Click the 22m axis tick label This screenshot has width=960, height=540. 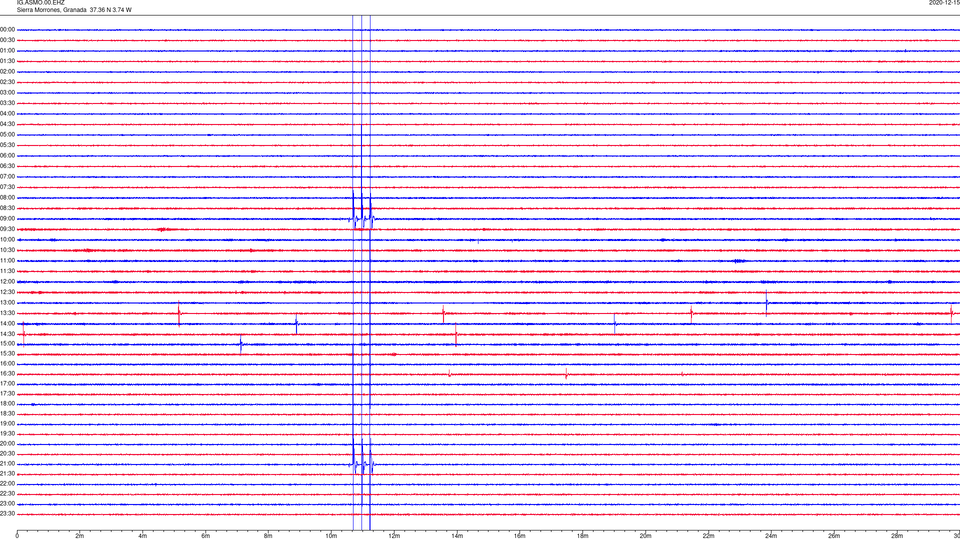pos(708,536)
